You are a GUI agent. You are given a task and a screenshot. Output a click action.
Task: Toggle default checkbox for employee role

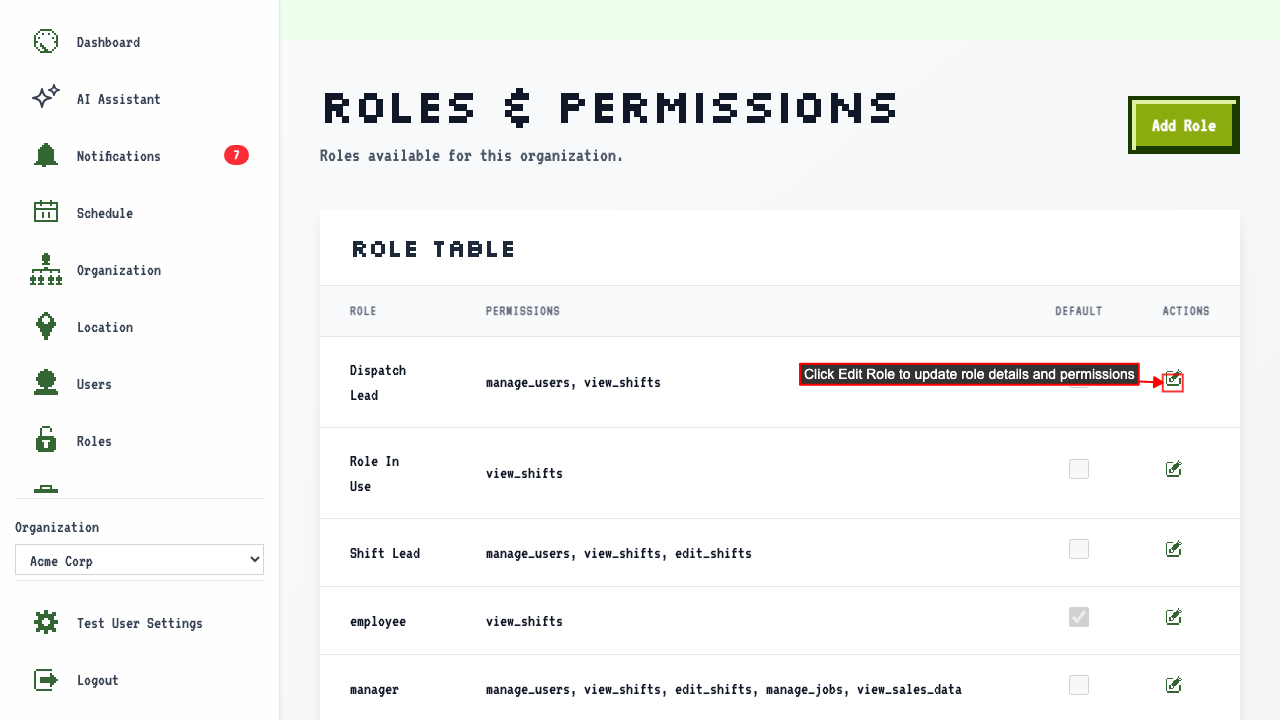[1079, 617]
